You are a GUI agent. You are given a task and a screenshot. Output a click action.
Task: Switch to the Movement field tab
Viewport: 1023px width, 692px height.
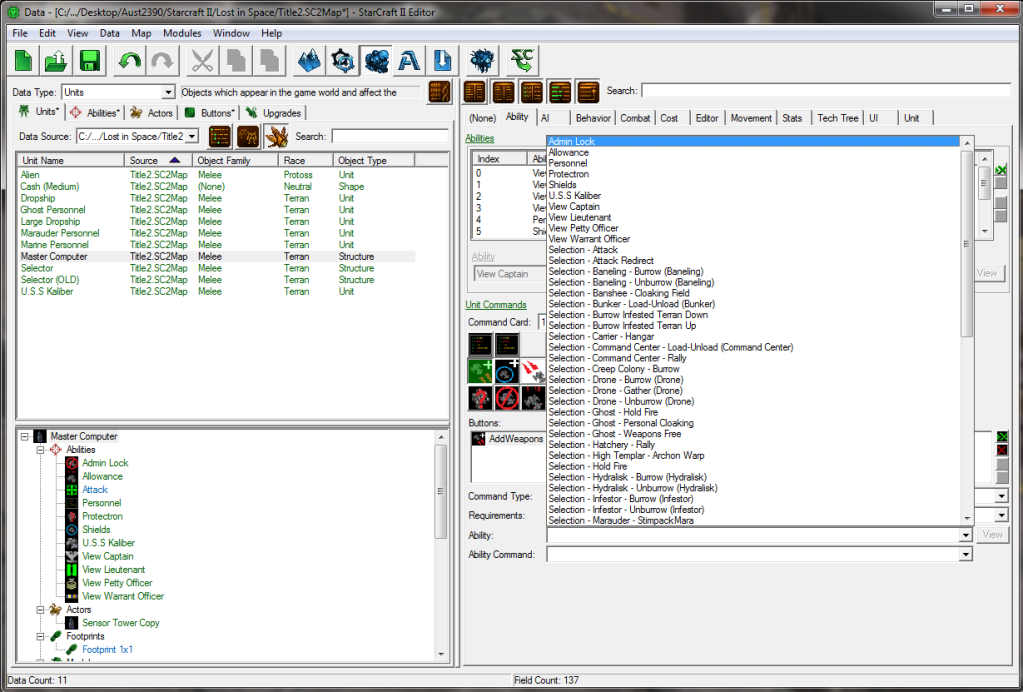(x=751, y=118)
